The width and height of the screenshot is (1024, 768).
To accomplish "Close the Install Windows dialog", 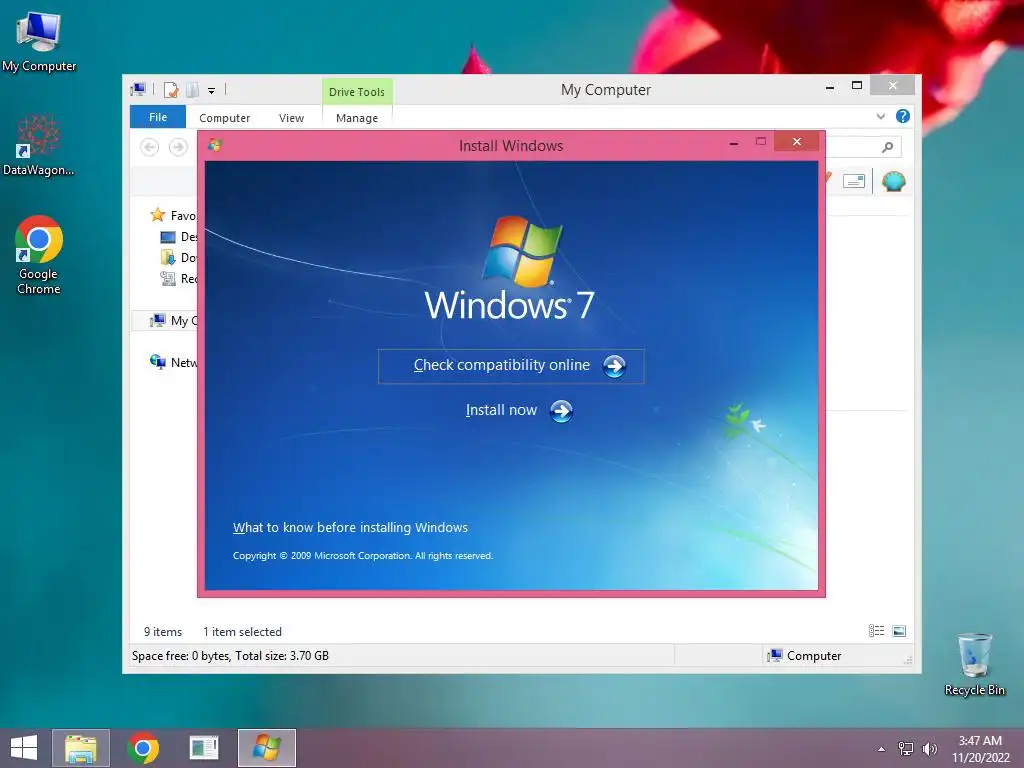I will point(797,141).
